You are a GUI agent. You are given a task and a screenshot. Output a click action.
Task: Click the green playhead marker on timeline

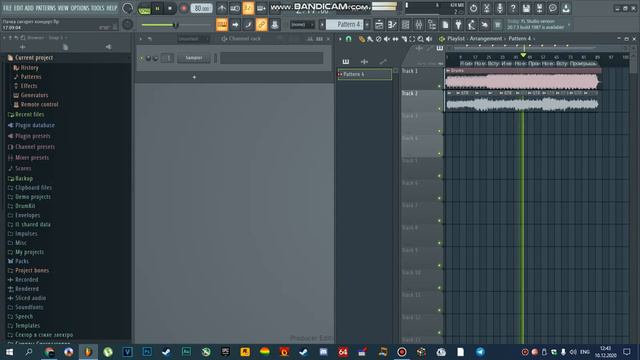click(523, 55)
